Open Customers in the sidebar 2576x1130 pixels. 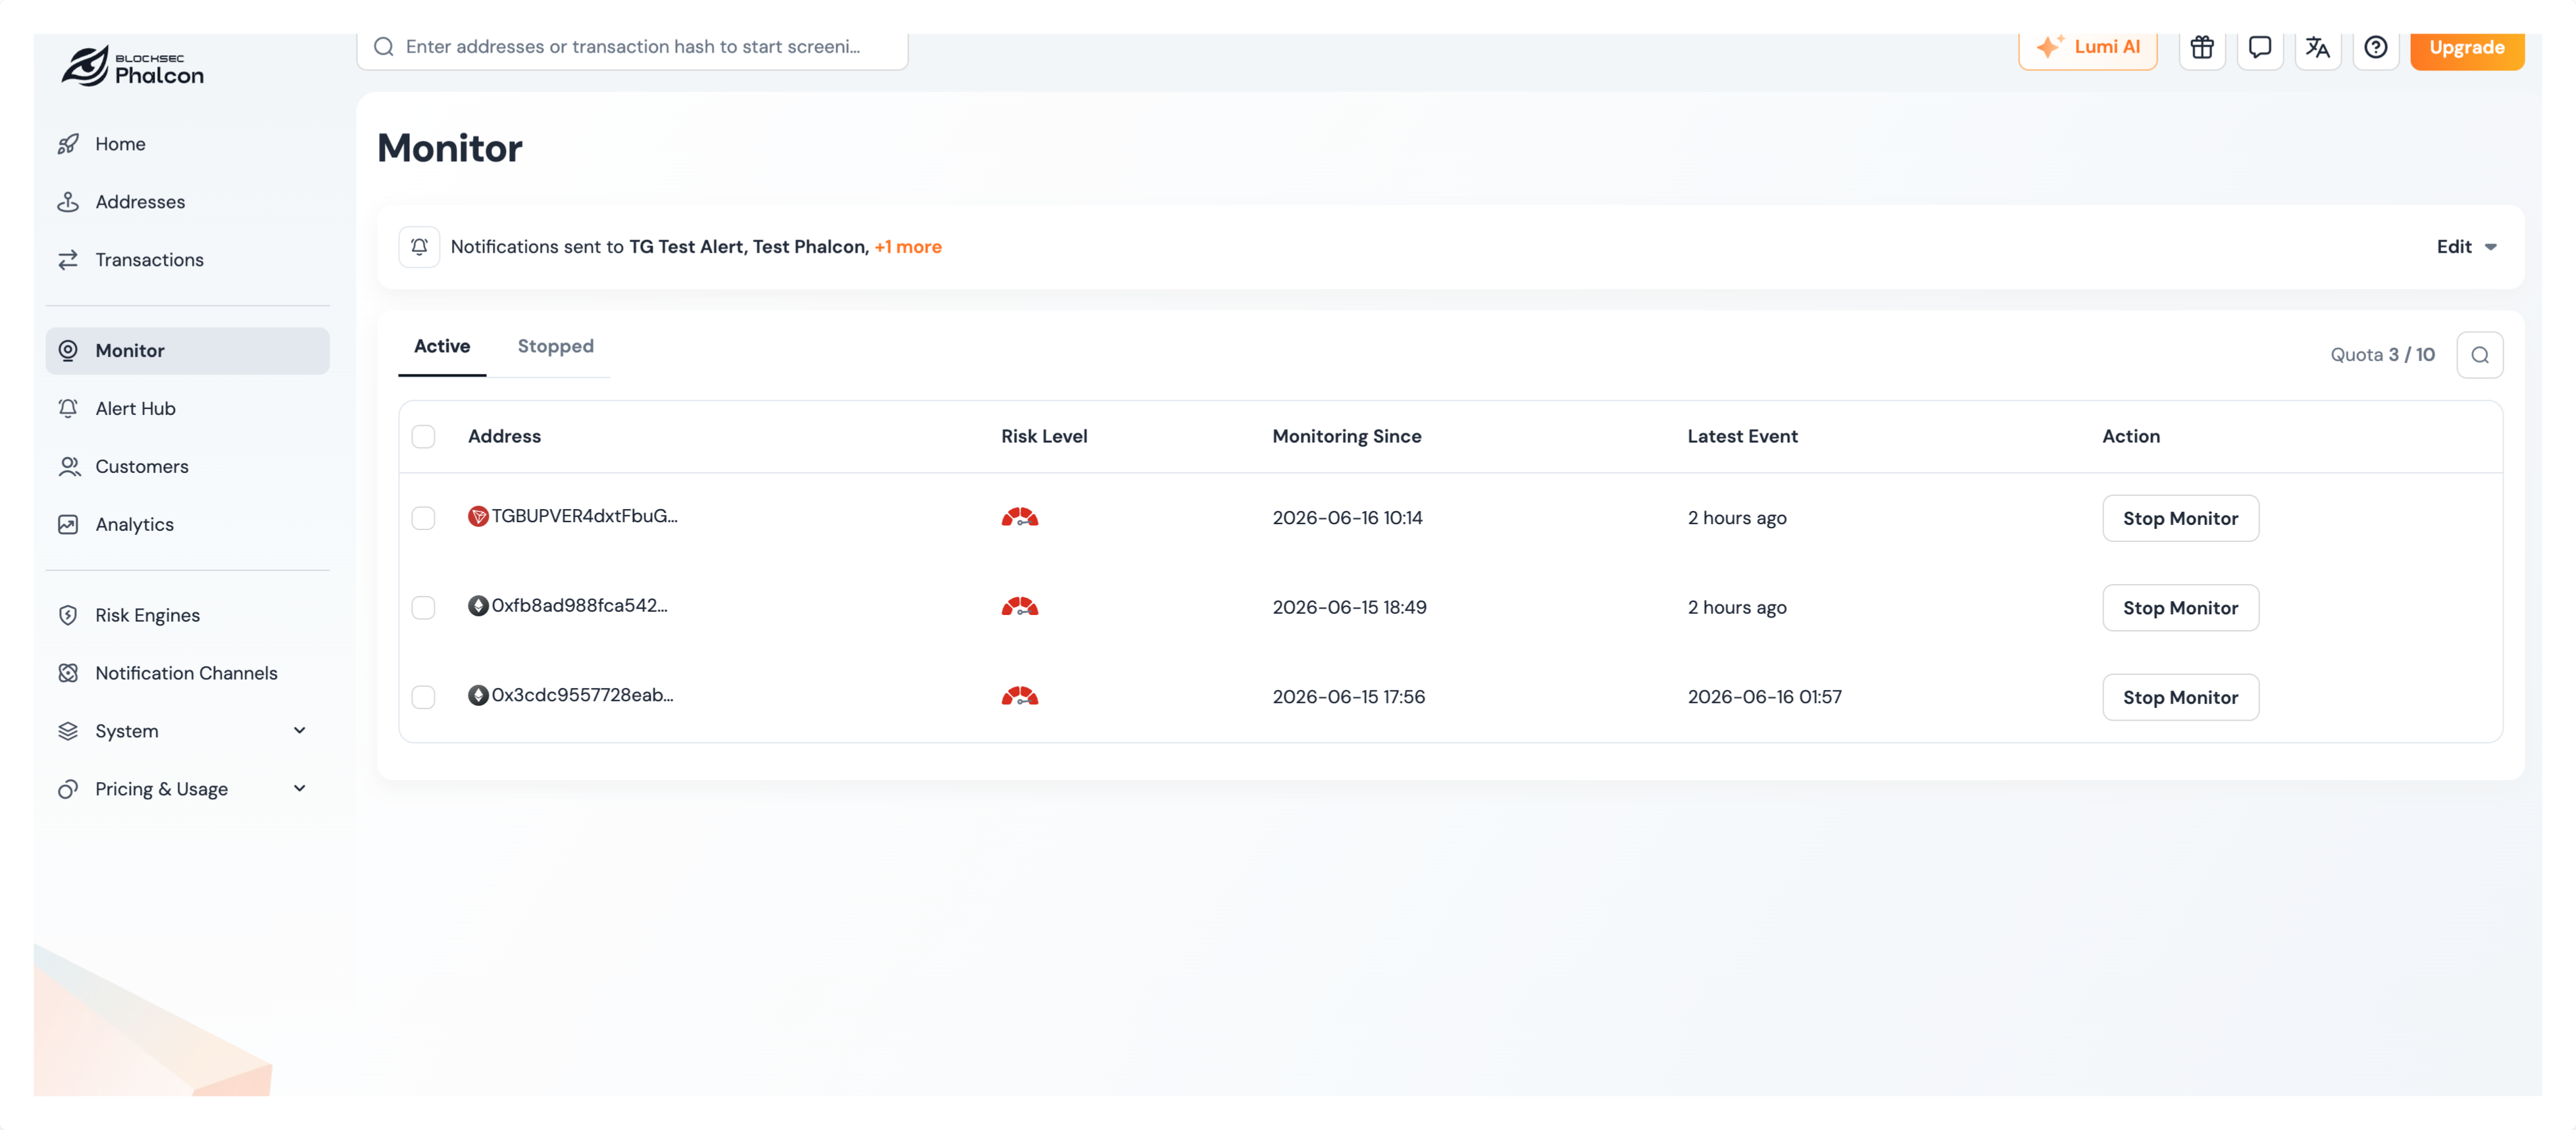pyautogui.click(x=187, y=467)
